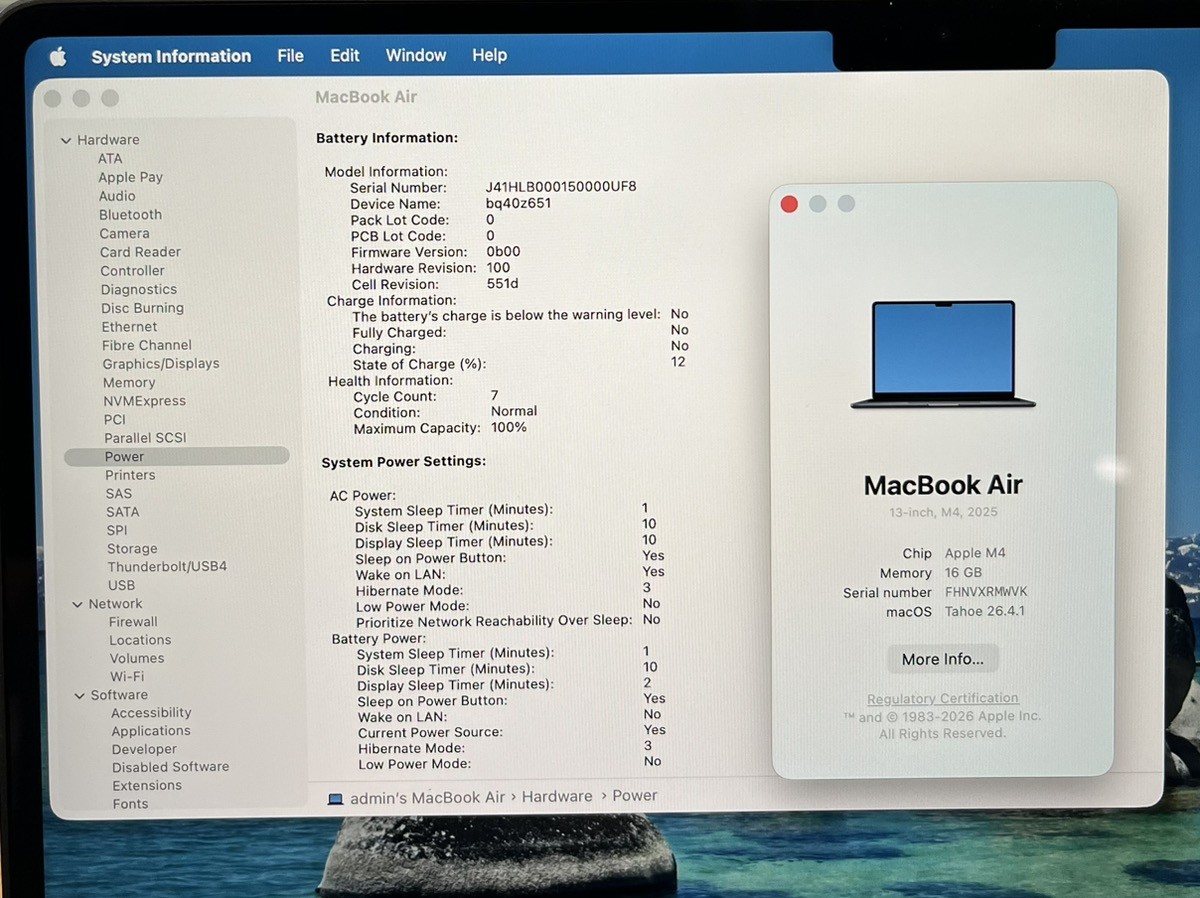
Task: Open the File menu
Action: (290, 56)
